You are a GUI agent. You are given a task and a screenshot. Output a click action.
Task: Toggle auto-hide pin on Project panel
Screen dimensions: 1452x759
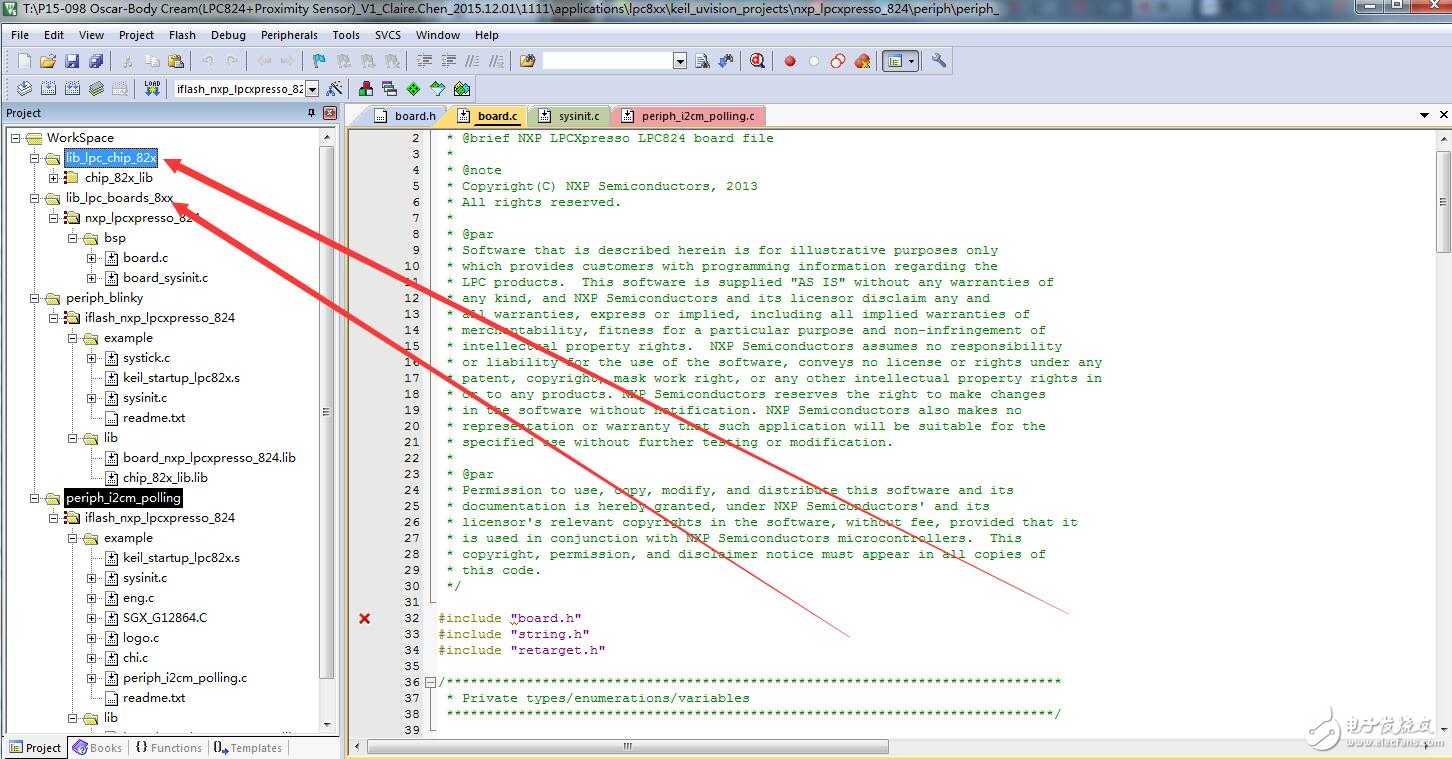pos(311,113)
